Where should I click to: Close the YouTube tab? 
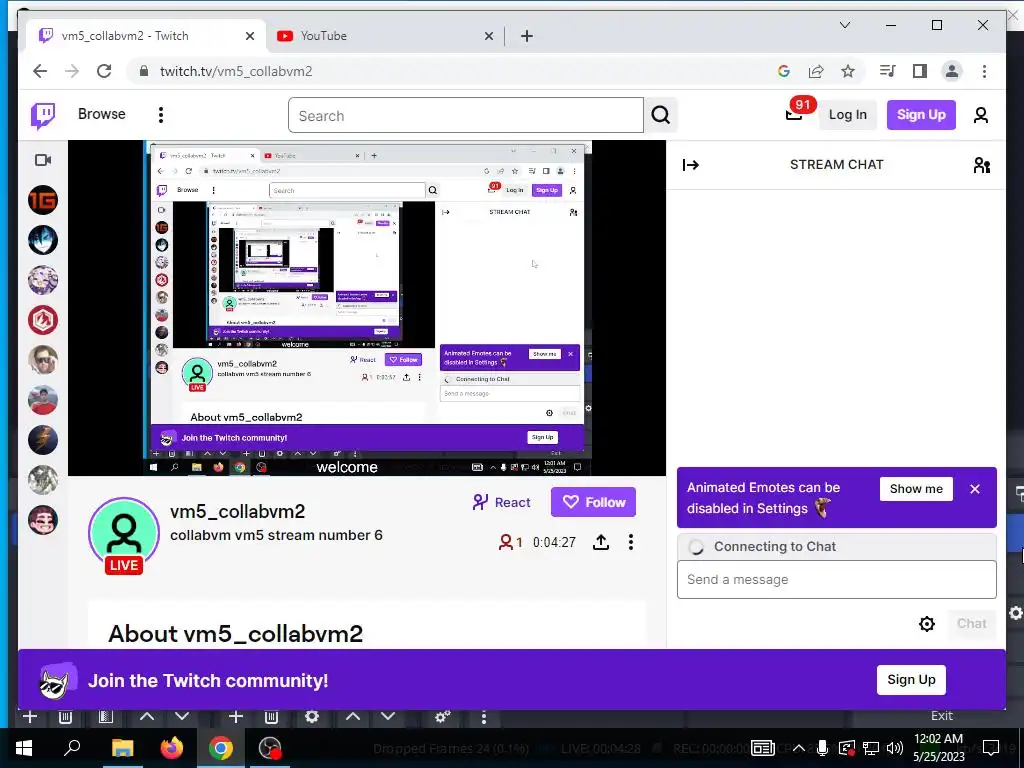488,36
